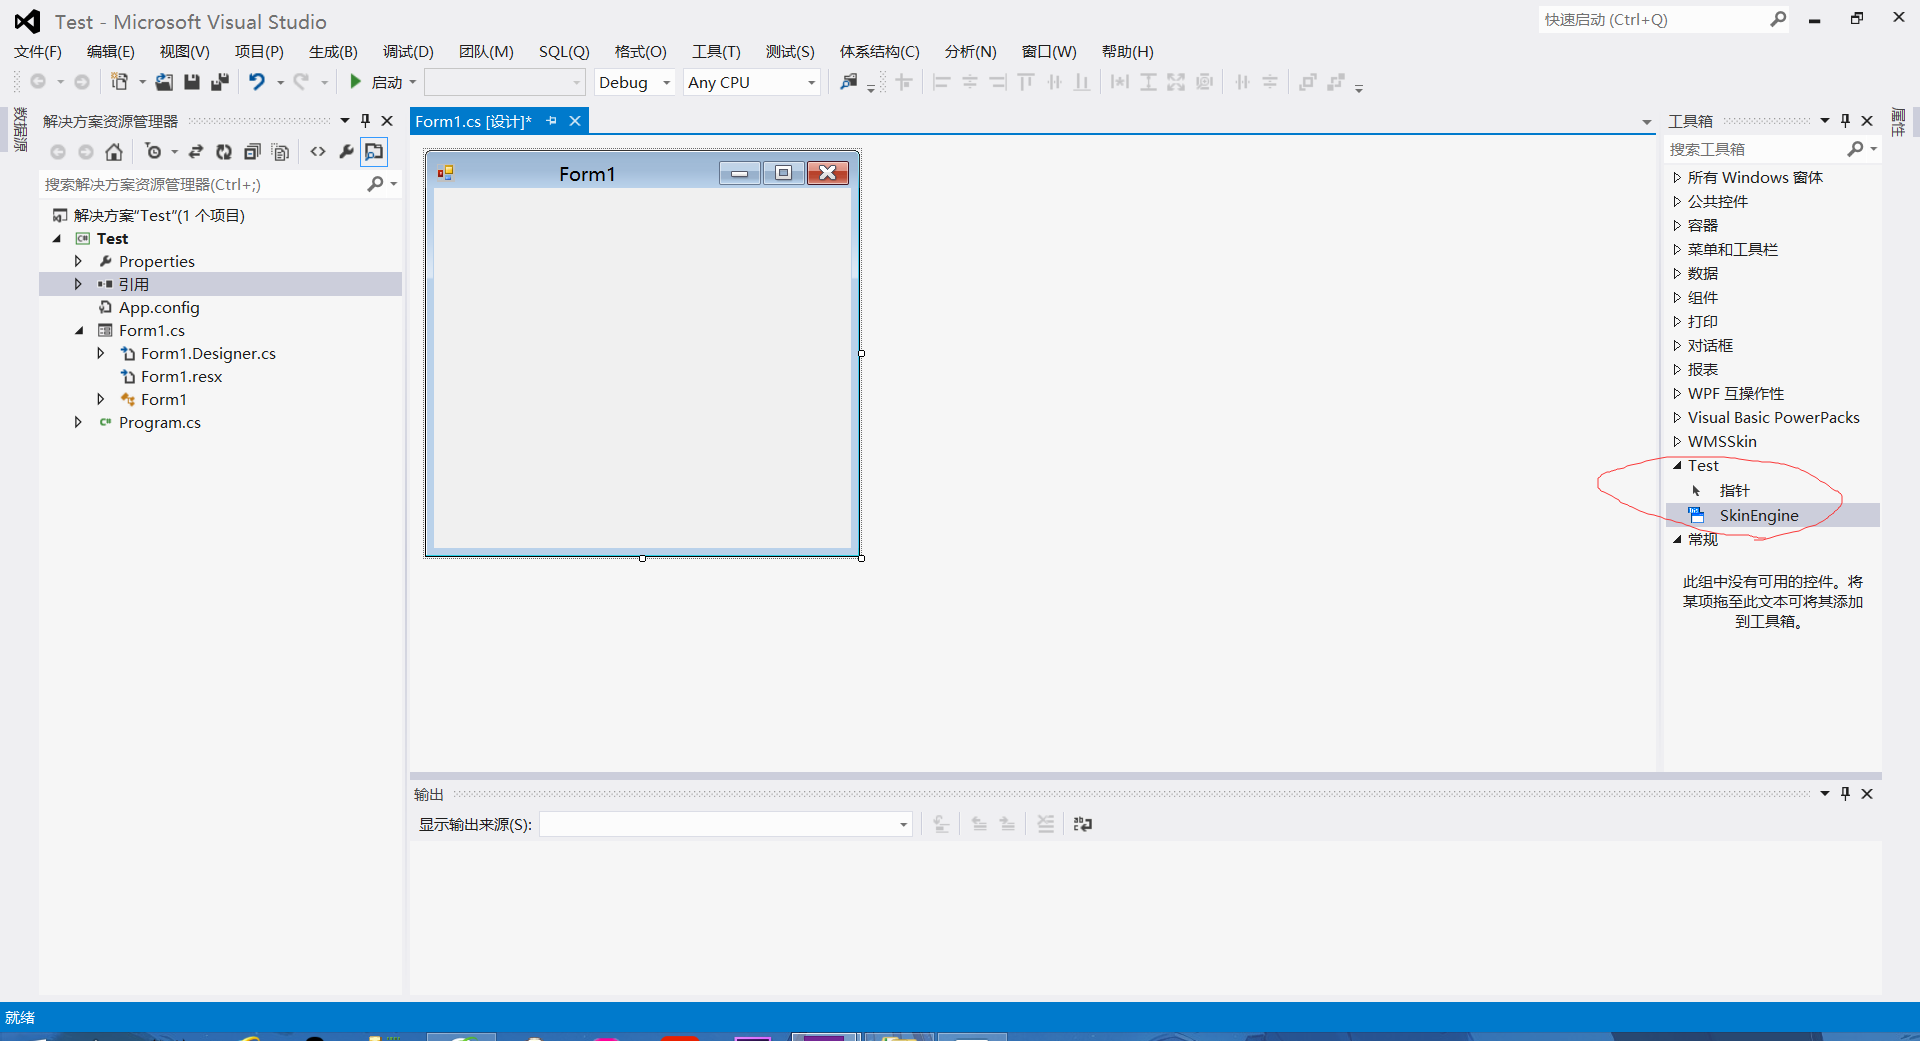Viewport: 1920px width, 1041px height.
Task: Open the 数据源 side tab
Action: tap(20, 129)
